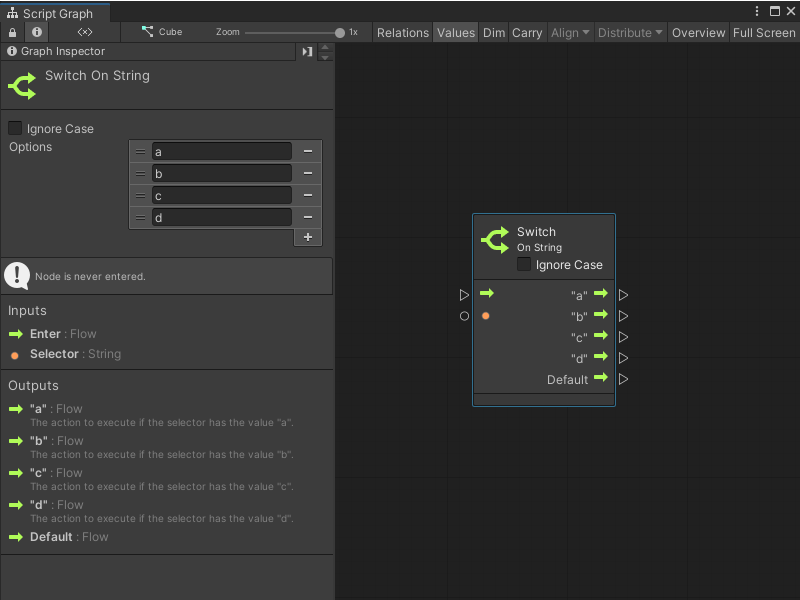800x600 pixels.
Task: Add a new option with the plus button
Action: pos(308,237)
